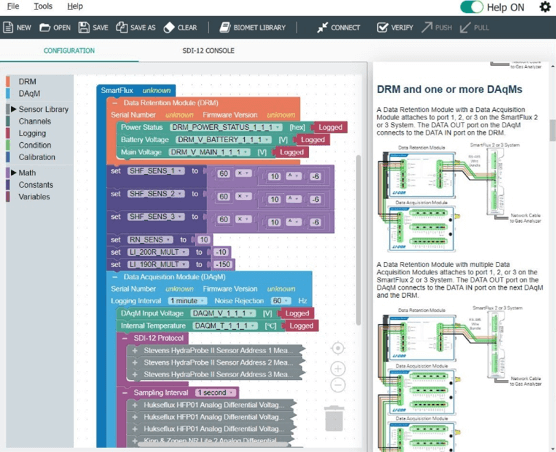556x452 pixels.
Task: Open DAQM_T_1_1_1 dropdown
Action: pyautogui.click(x=226, y=326)
